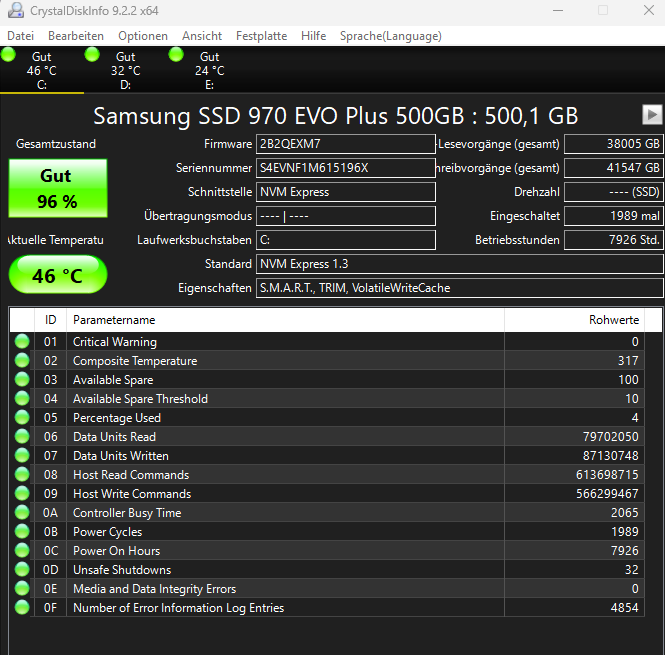The image size is (665, 655).
Task: Select the Data Units Written parameter name
Action: pos(121,456)
